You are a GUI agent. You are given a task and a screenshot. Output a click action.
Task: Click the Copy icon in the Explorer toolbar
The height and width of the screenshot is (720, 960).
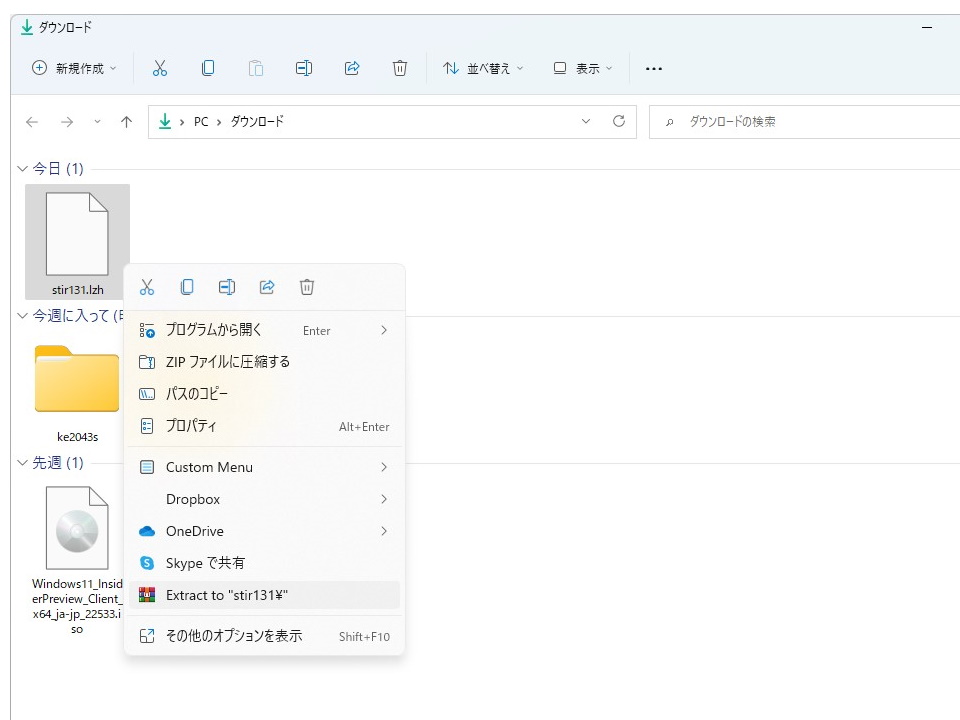208,68
